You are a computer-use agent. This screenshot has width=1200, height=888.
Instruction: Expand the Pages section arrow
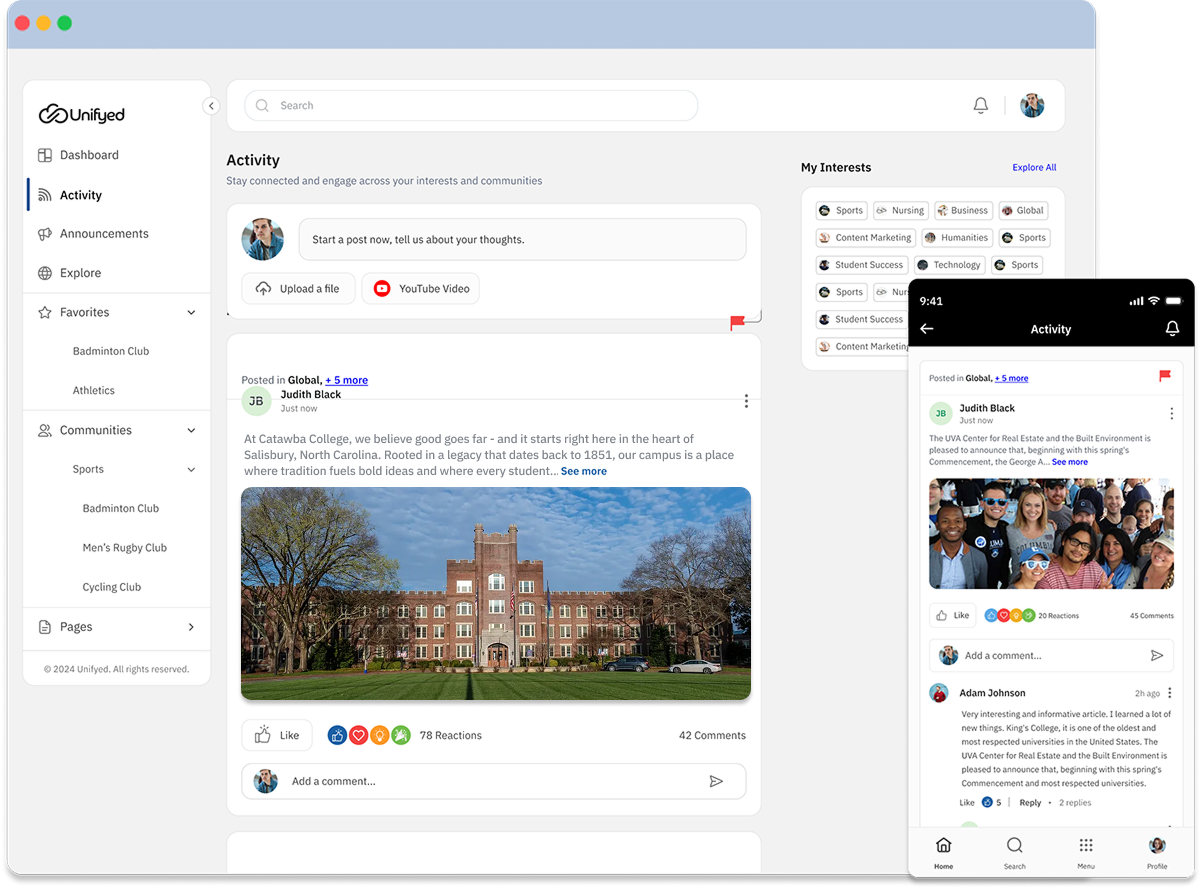[x=191, y=627]
